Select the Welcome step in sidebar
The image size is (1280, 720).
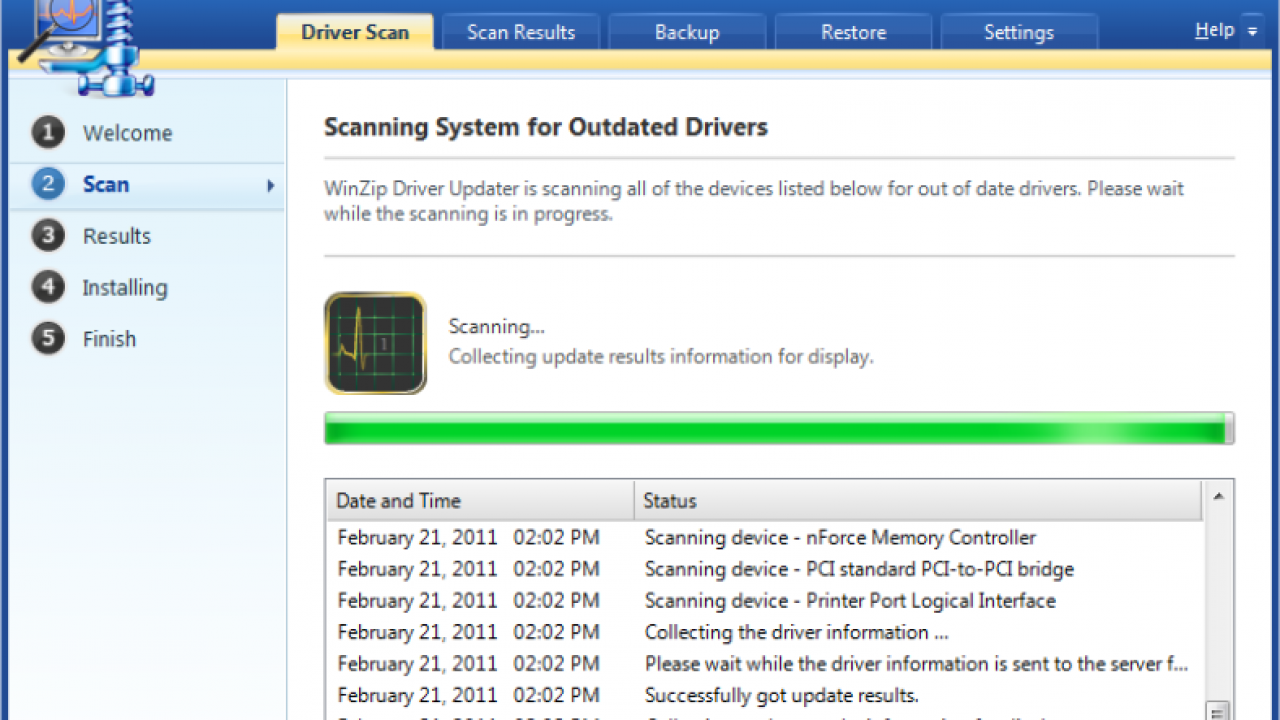(x=147, y=133)
